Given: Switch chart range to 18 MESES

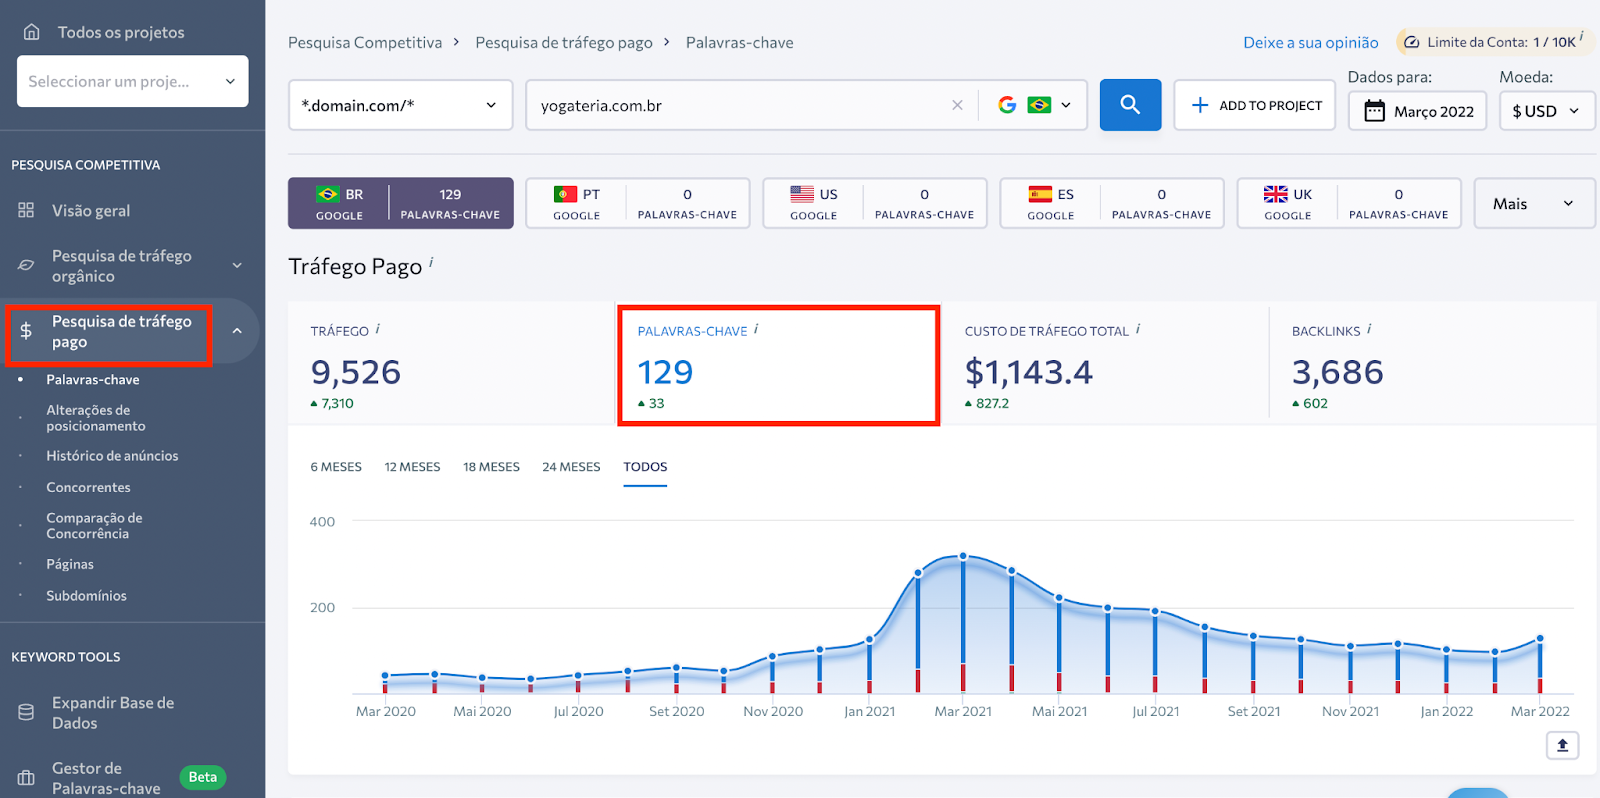Looking at the screenshot, I should (491, 467).
